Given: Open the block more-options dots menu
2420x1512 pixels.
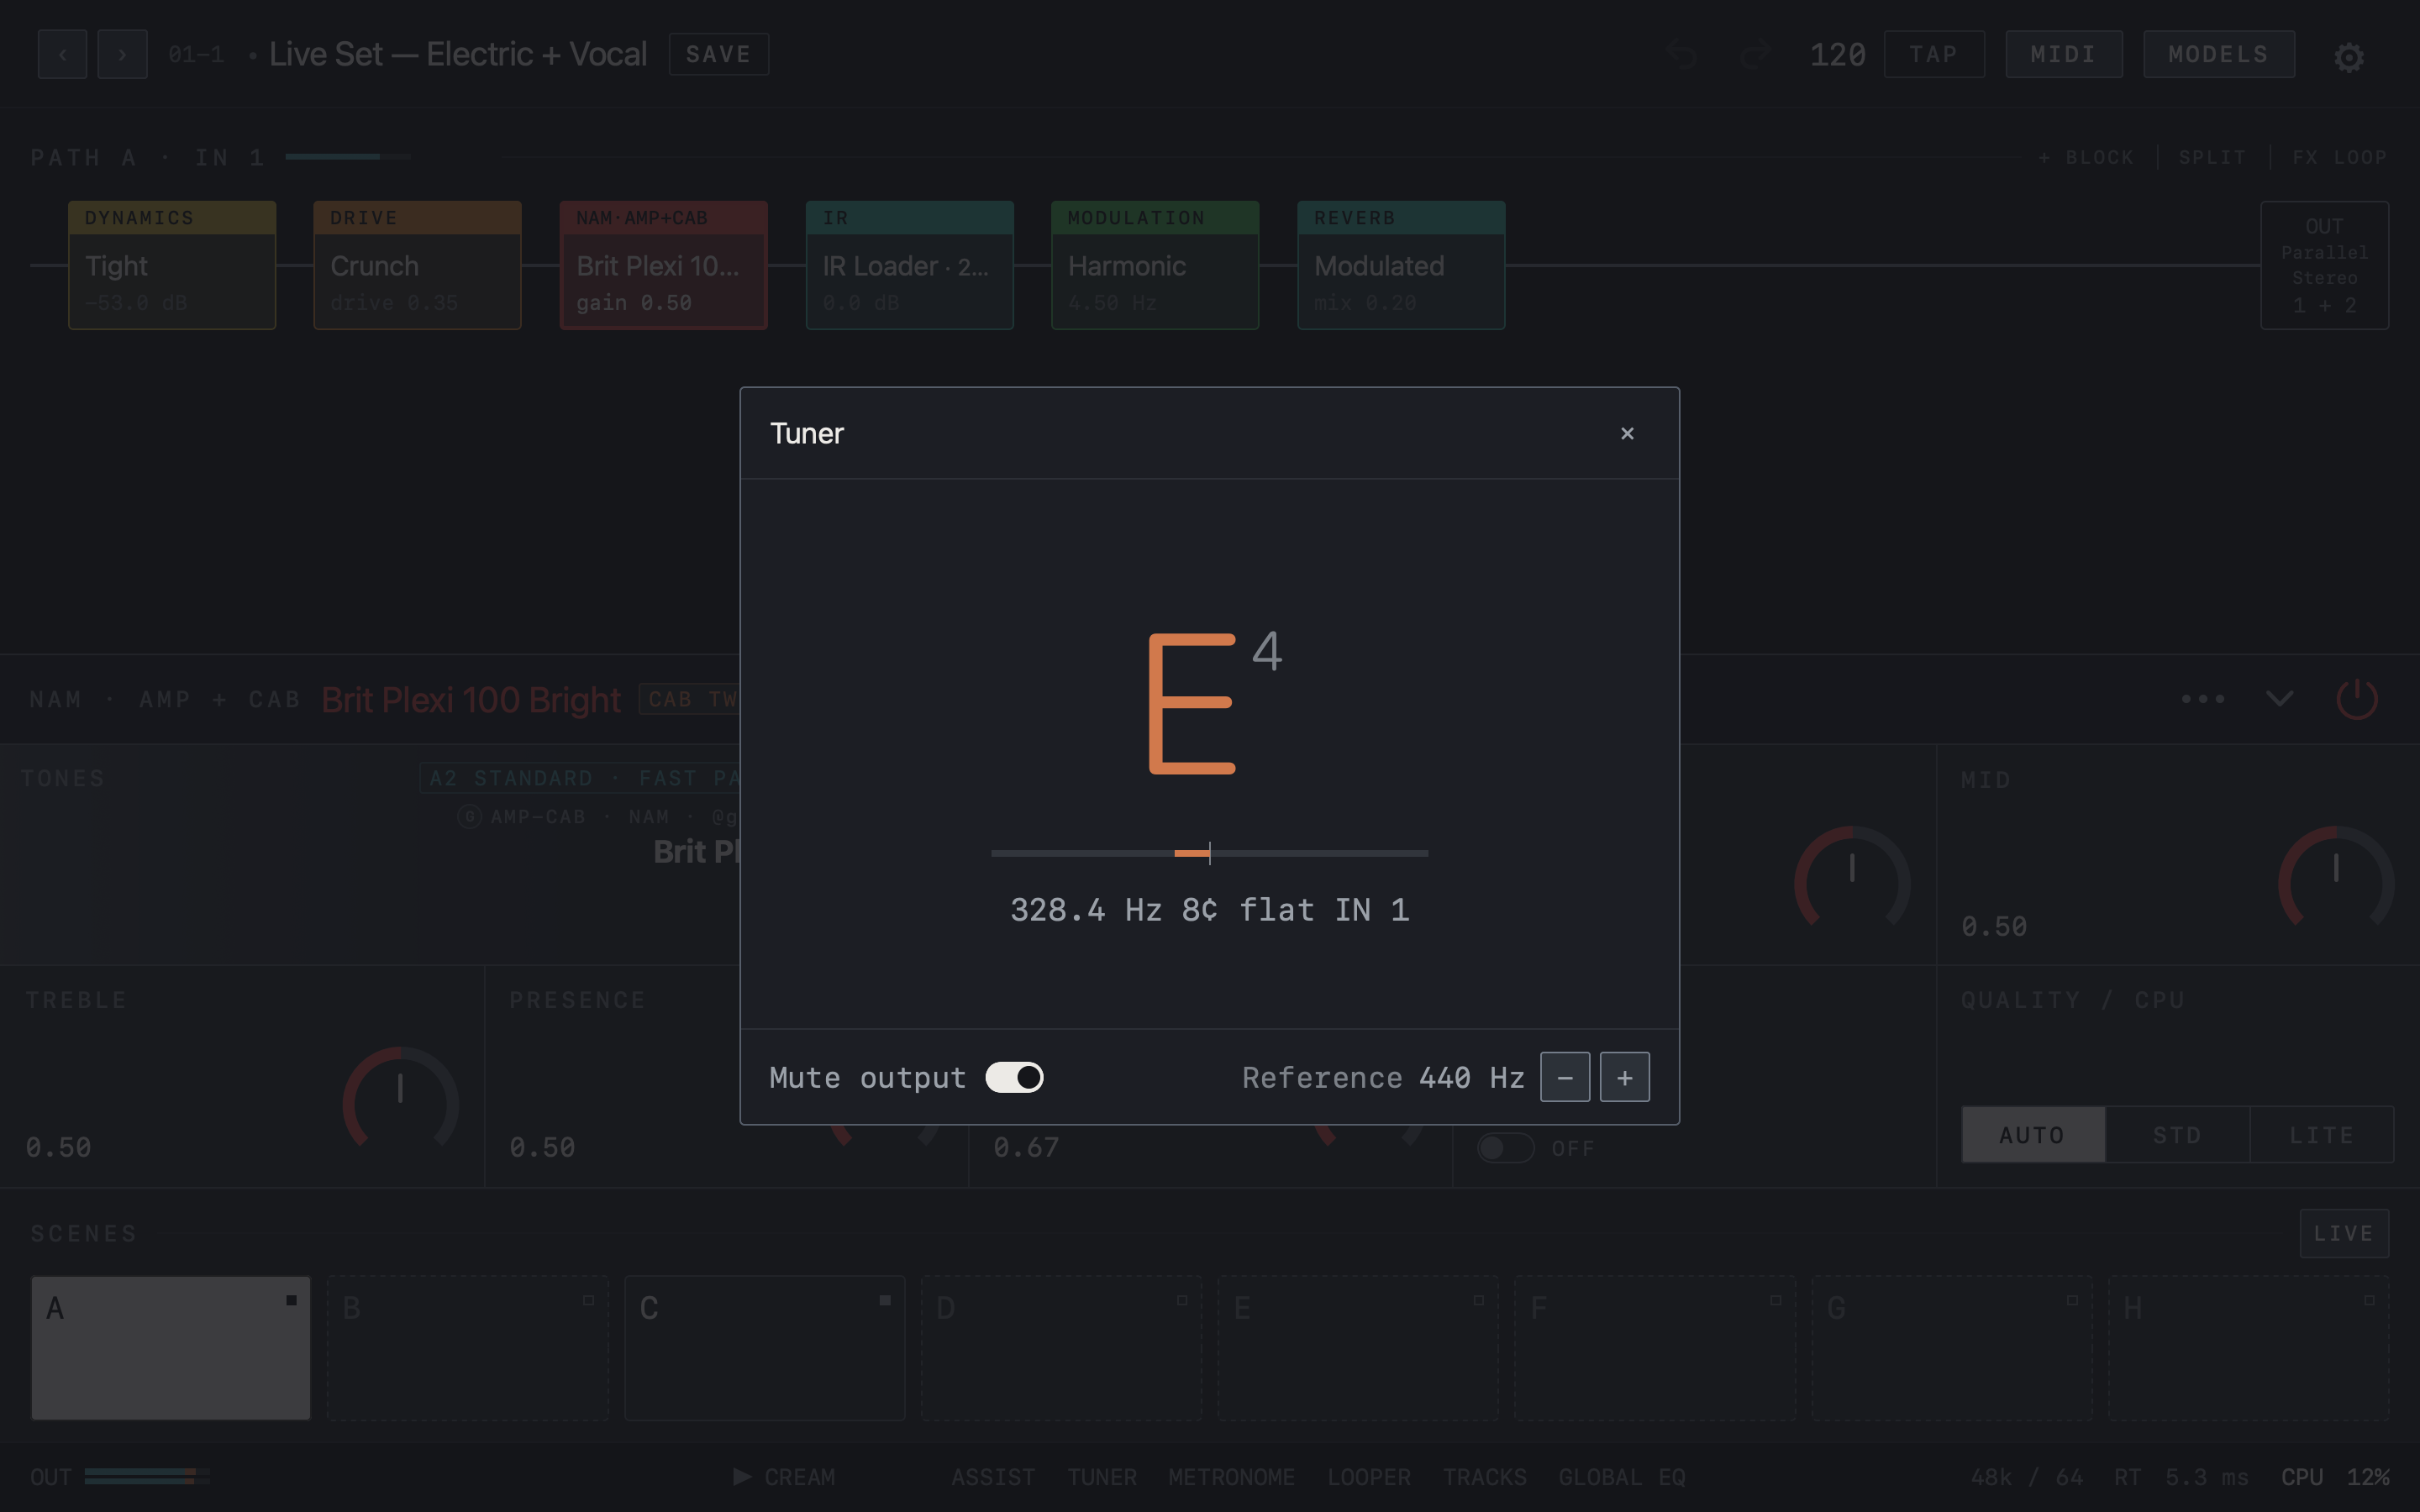Looking at the screenshot, I should 2203,699.
